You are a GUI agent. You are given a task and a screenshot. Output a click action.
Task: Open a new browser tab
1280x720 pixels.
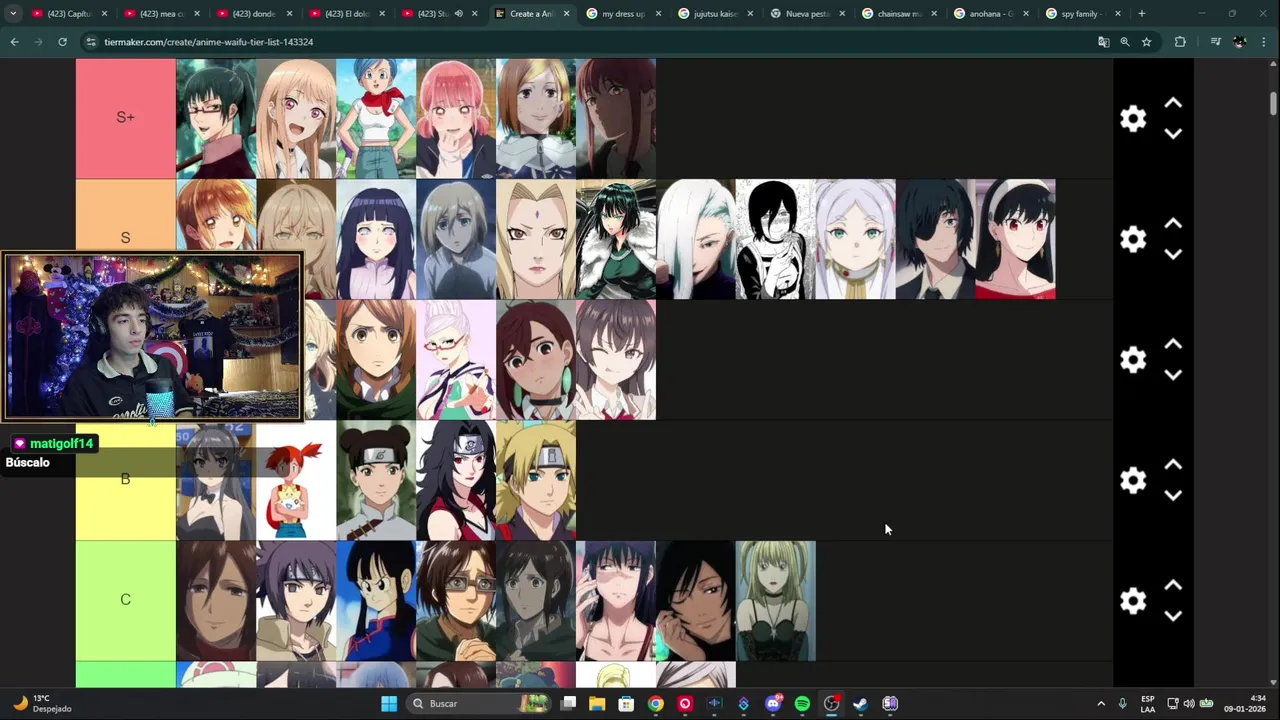click(x=1142, y=14)
